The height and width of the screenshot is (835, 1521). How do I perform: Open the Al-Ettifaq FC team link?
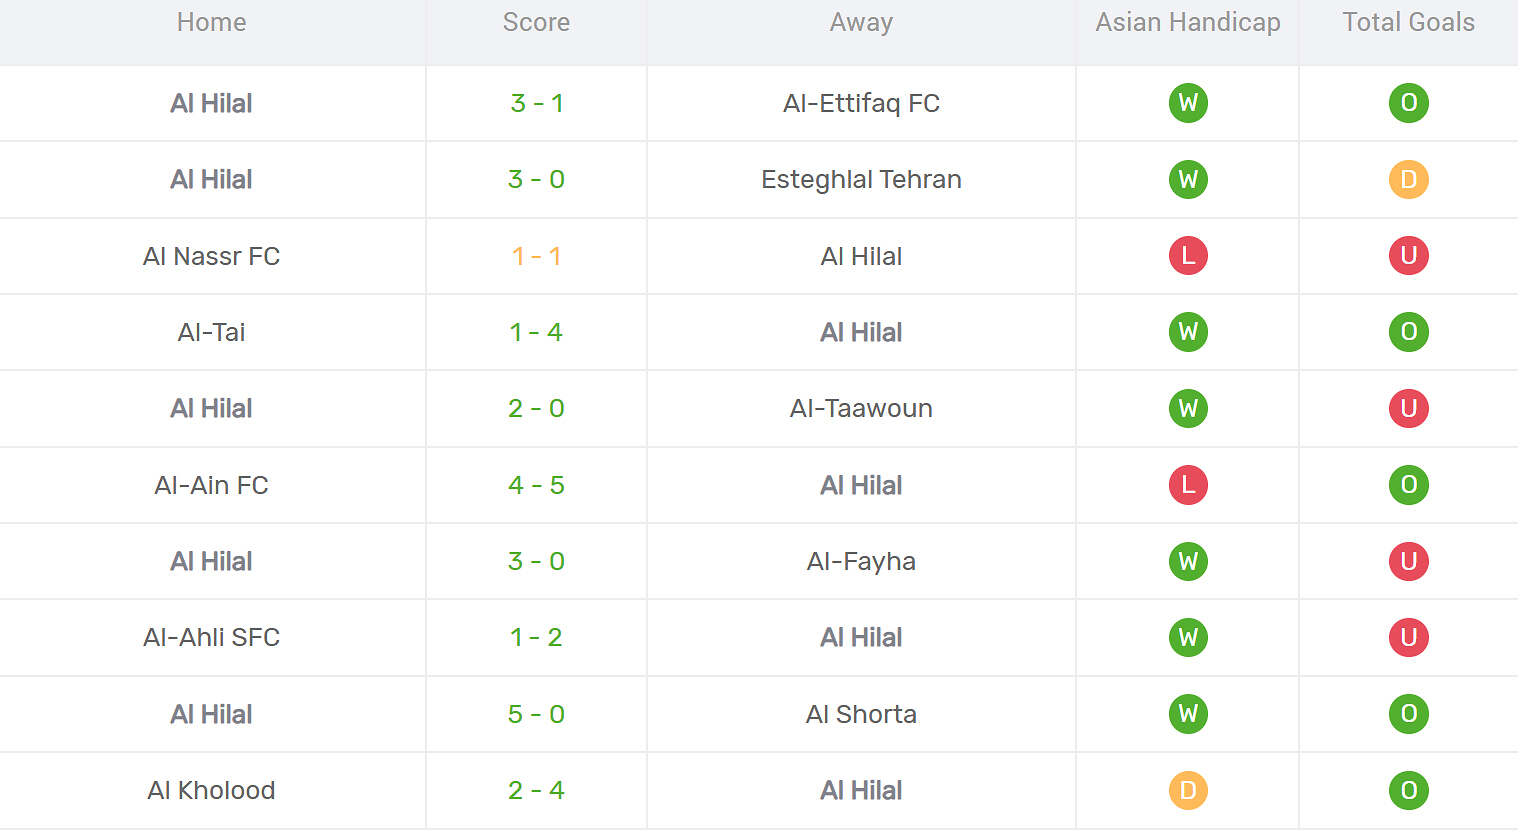point(861,103)
